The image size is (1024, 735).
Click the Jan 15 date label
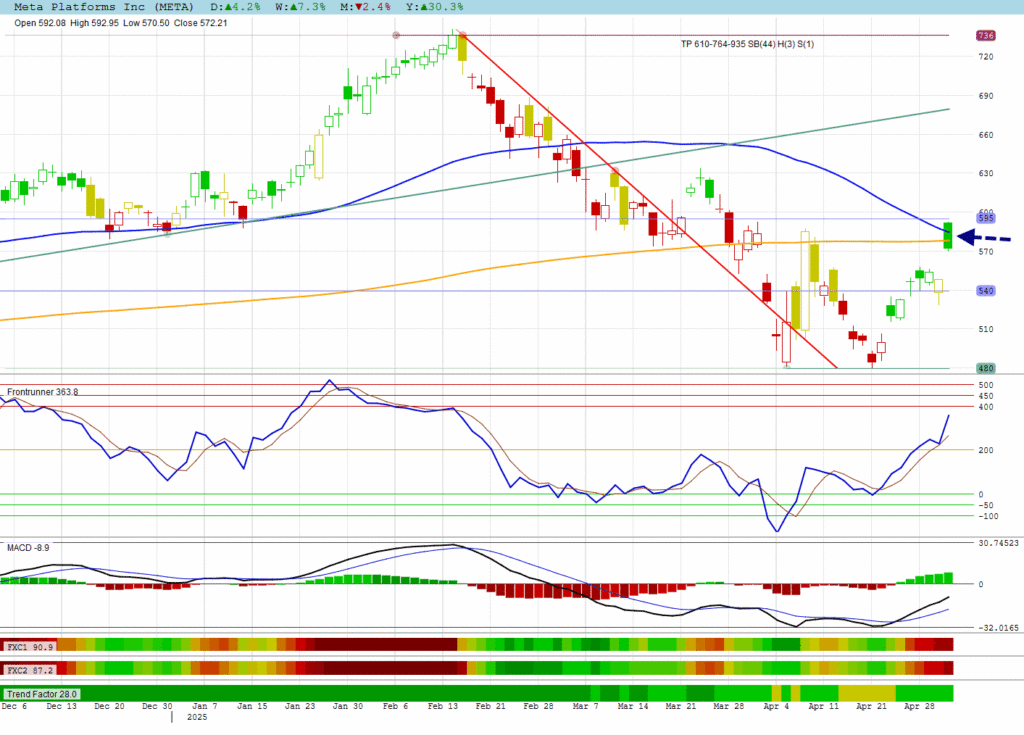pos(252,706)
